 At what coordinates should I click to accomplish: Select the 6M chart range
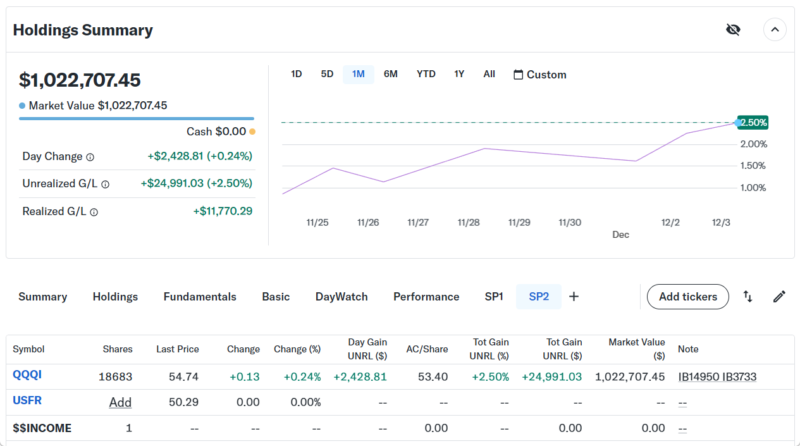pyautogui.click(x=390, y=74)
